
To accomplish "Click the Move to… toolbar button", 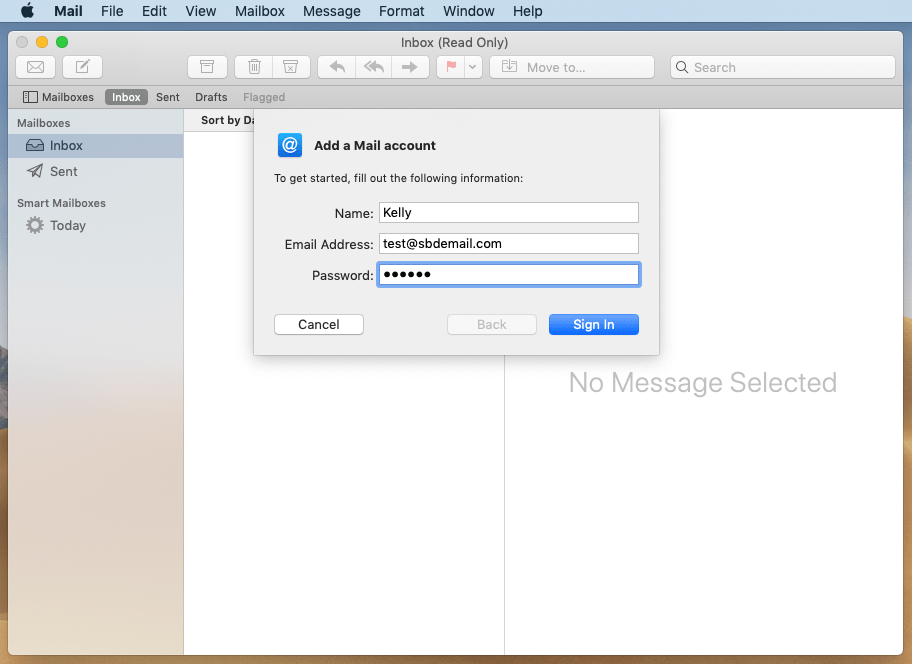I will click(x=572, y=67).
